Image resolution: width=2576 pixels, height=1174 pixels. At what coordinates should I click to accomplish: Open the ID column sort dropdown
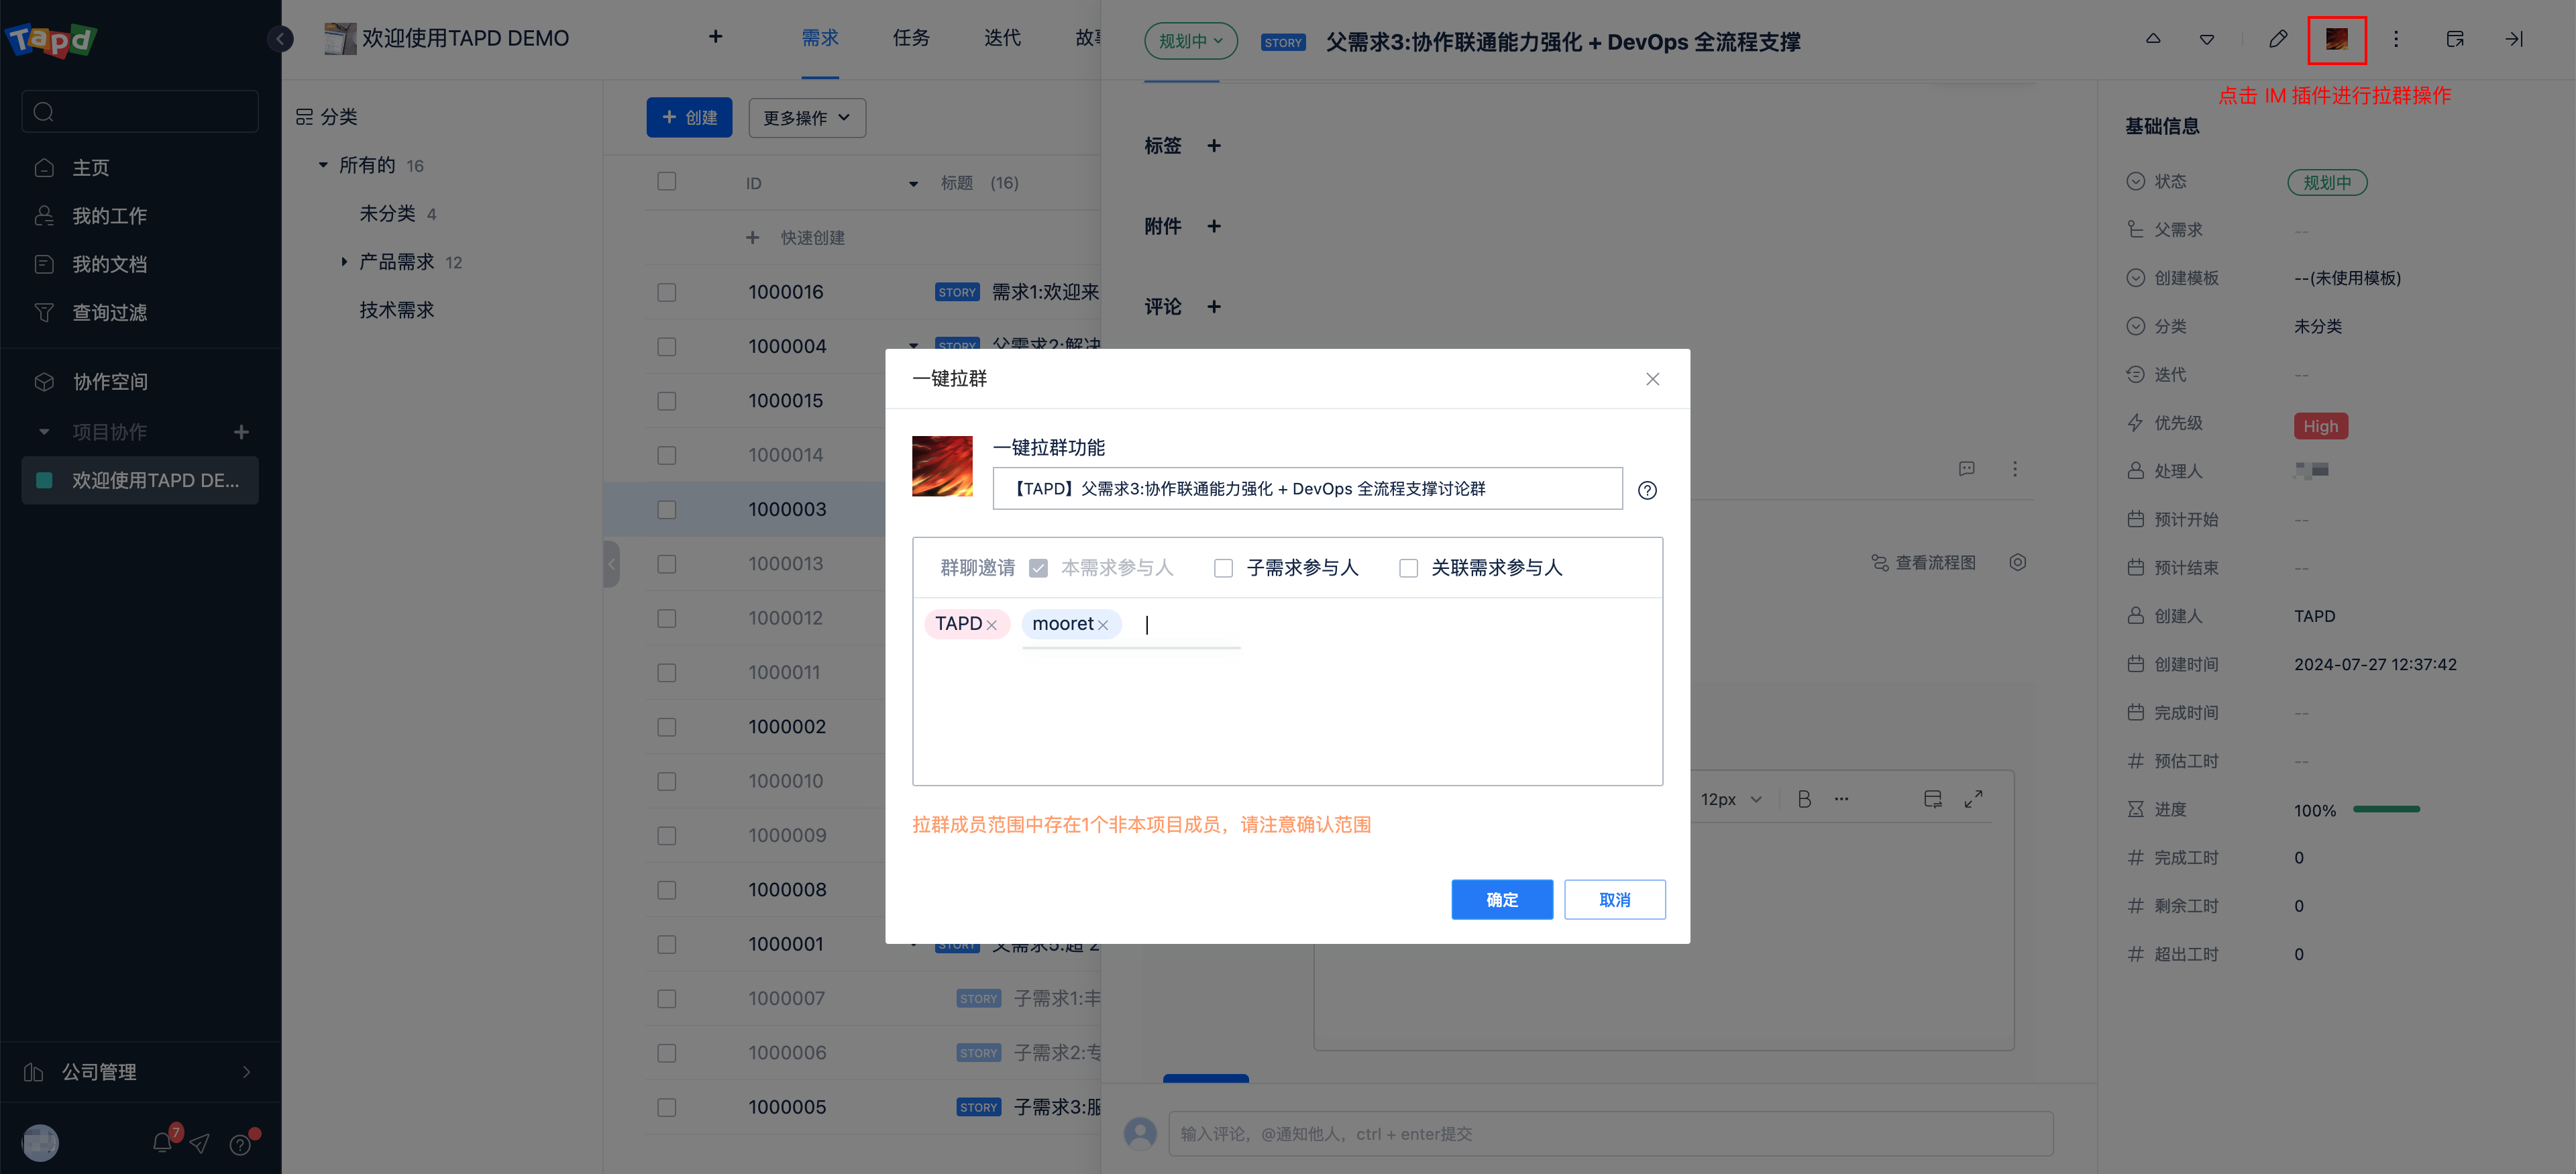(913, 184)
